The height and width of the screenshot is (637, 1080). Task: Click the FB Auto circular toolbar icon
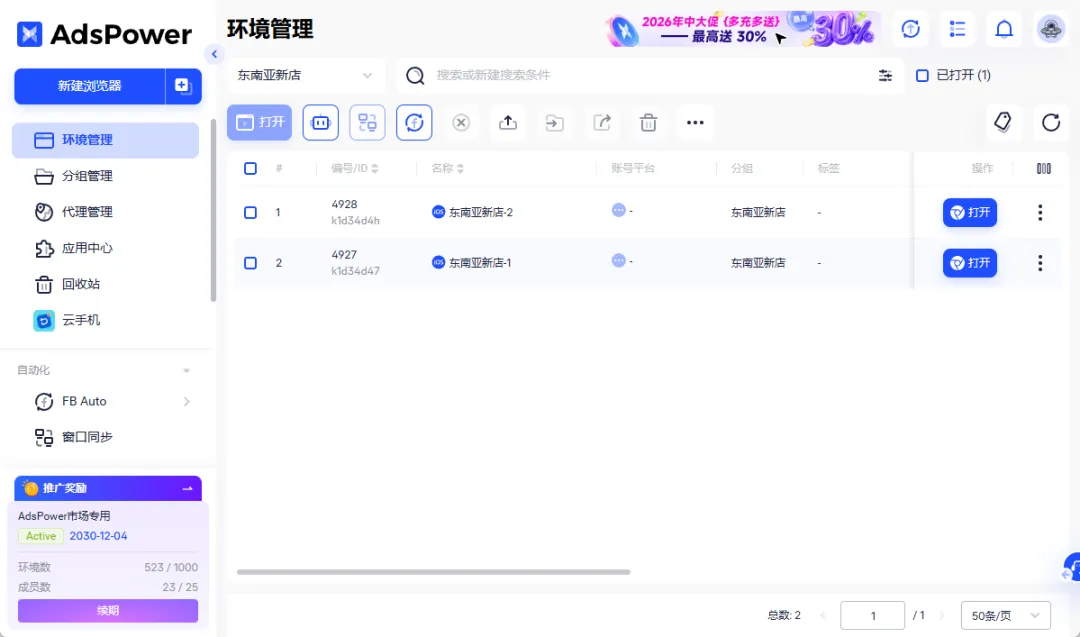tap(414, 123)
